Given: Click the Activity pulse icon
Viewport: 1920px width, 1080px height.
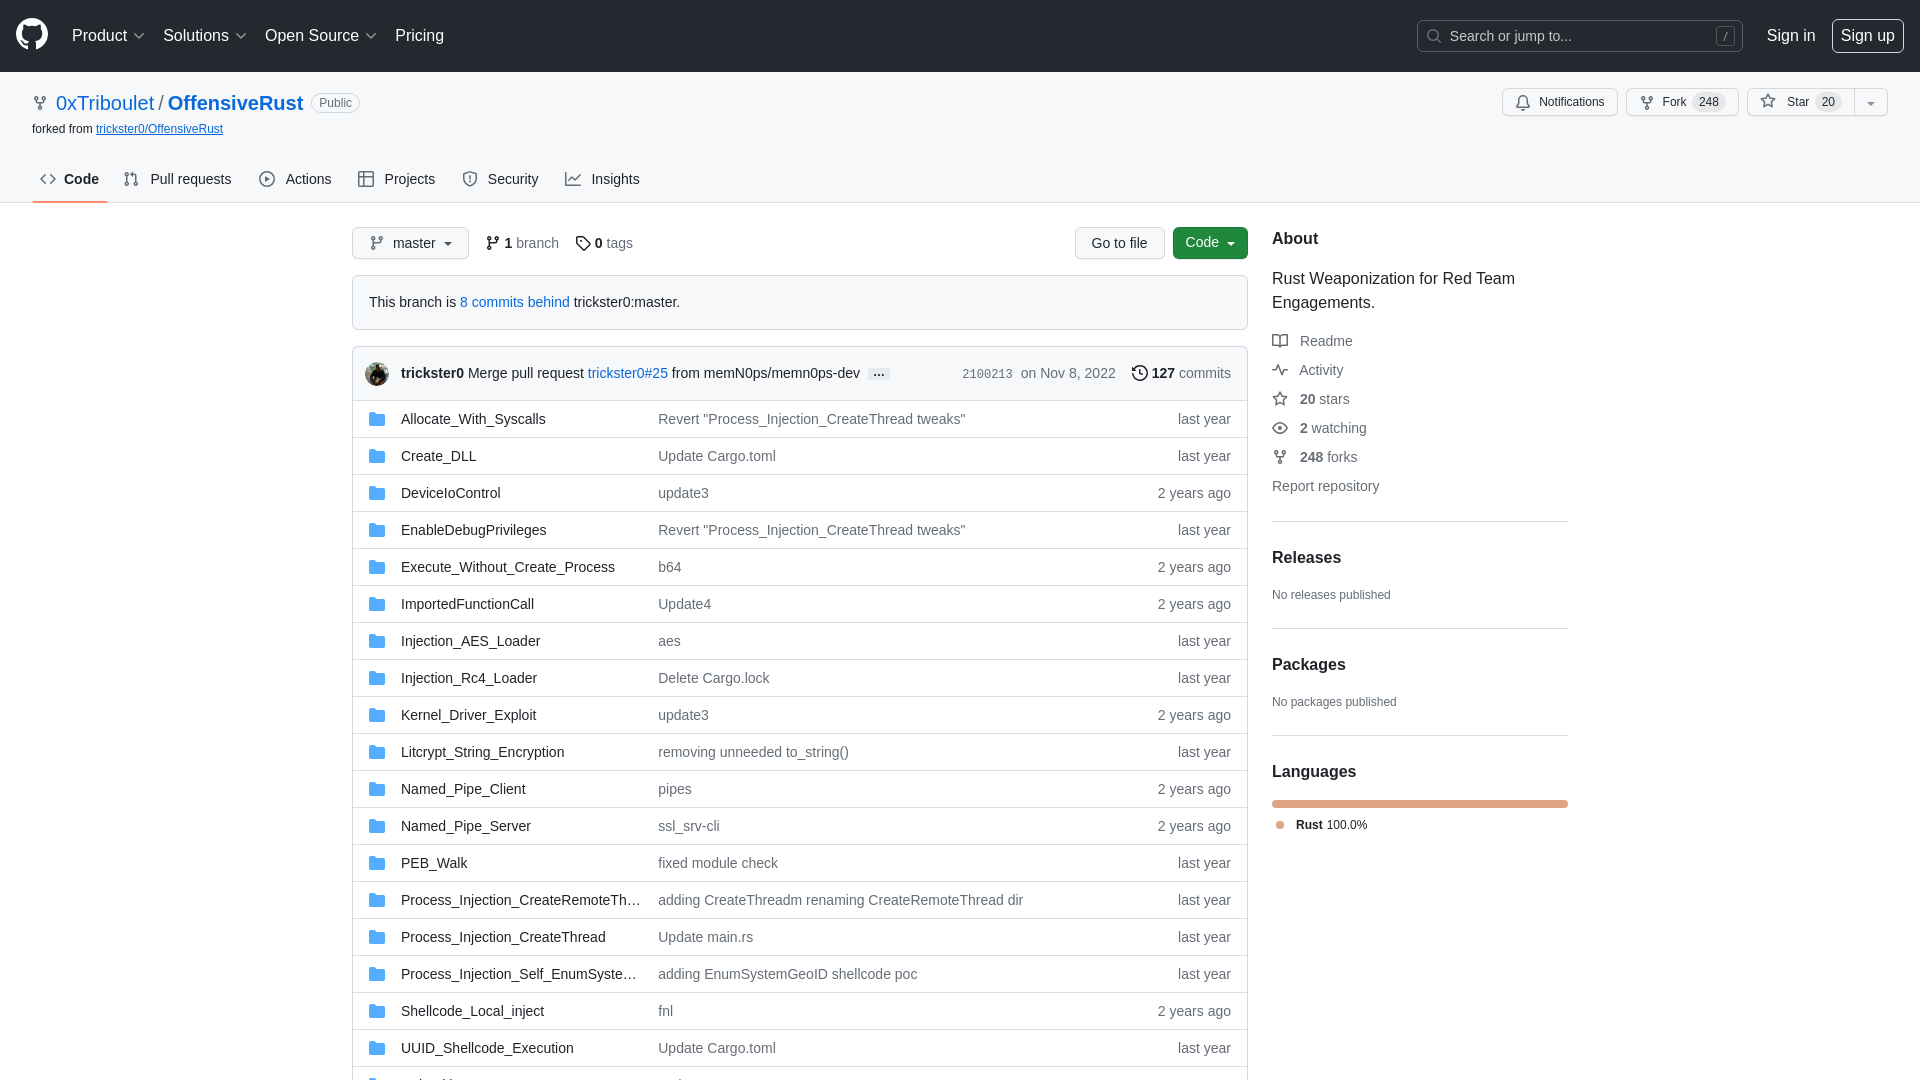Looking at the screenshot, I should (1280, 370).
